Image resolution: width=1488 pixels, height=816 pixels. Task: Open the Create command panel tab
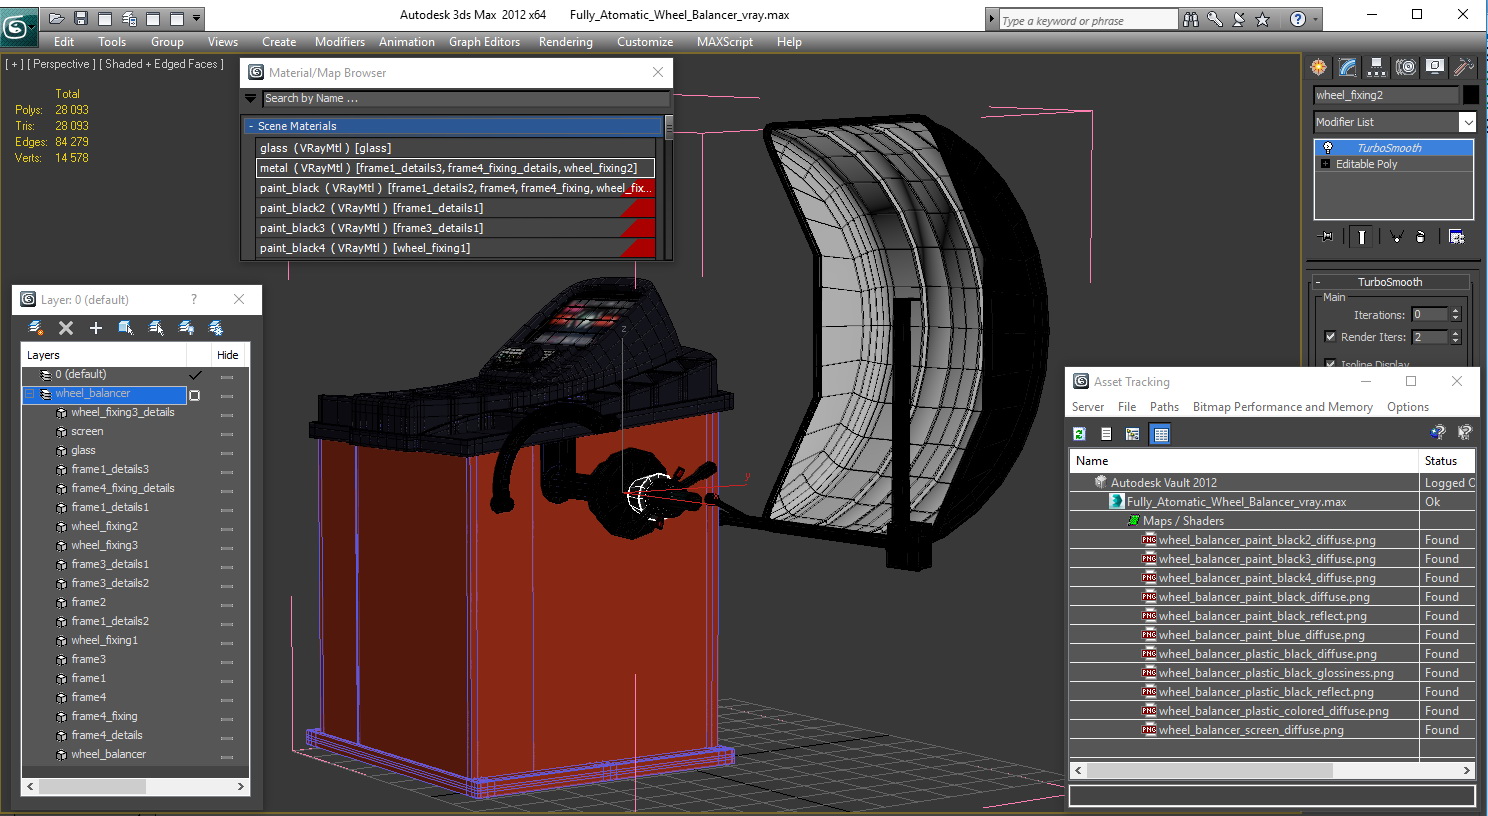point(1319,67)
